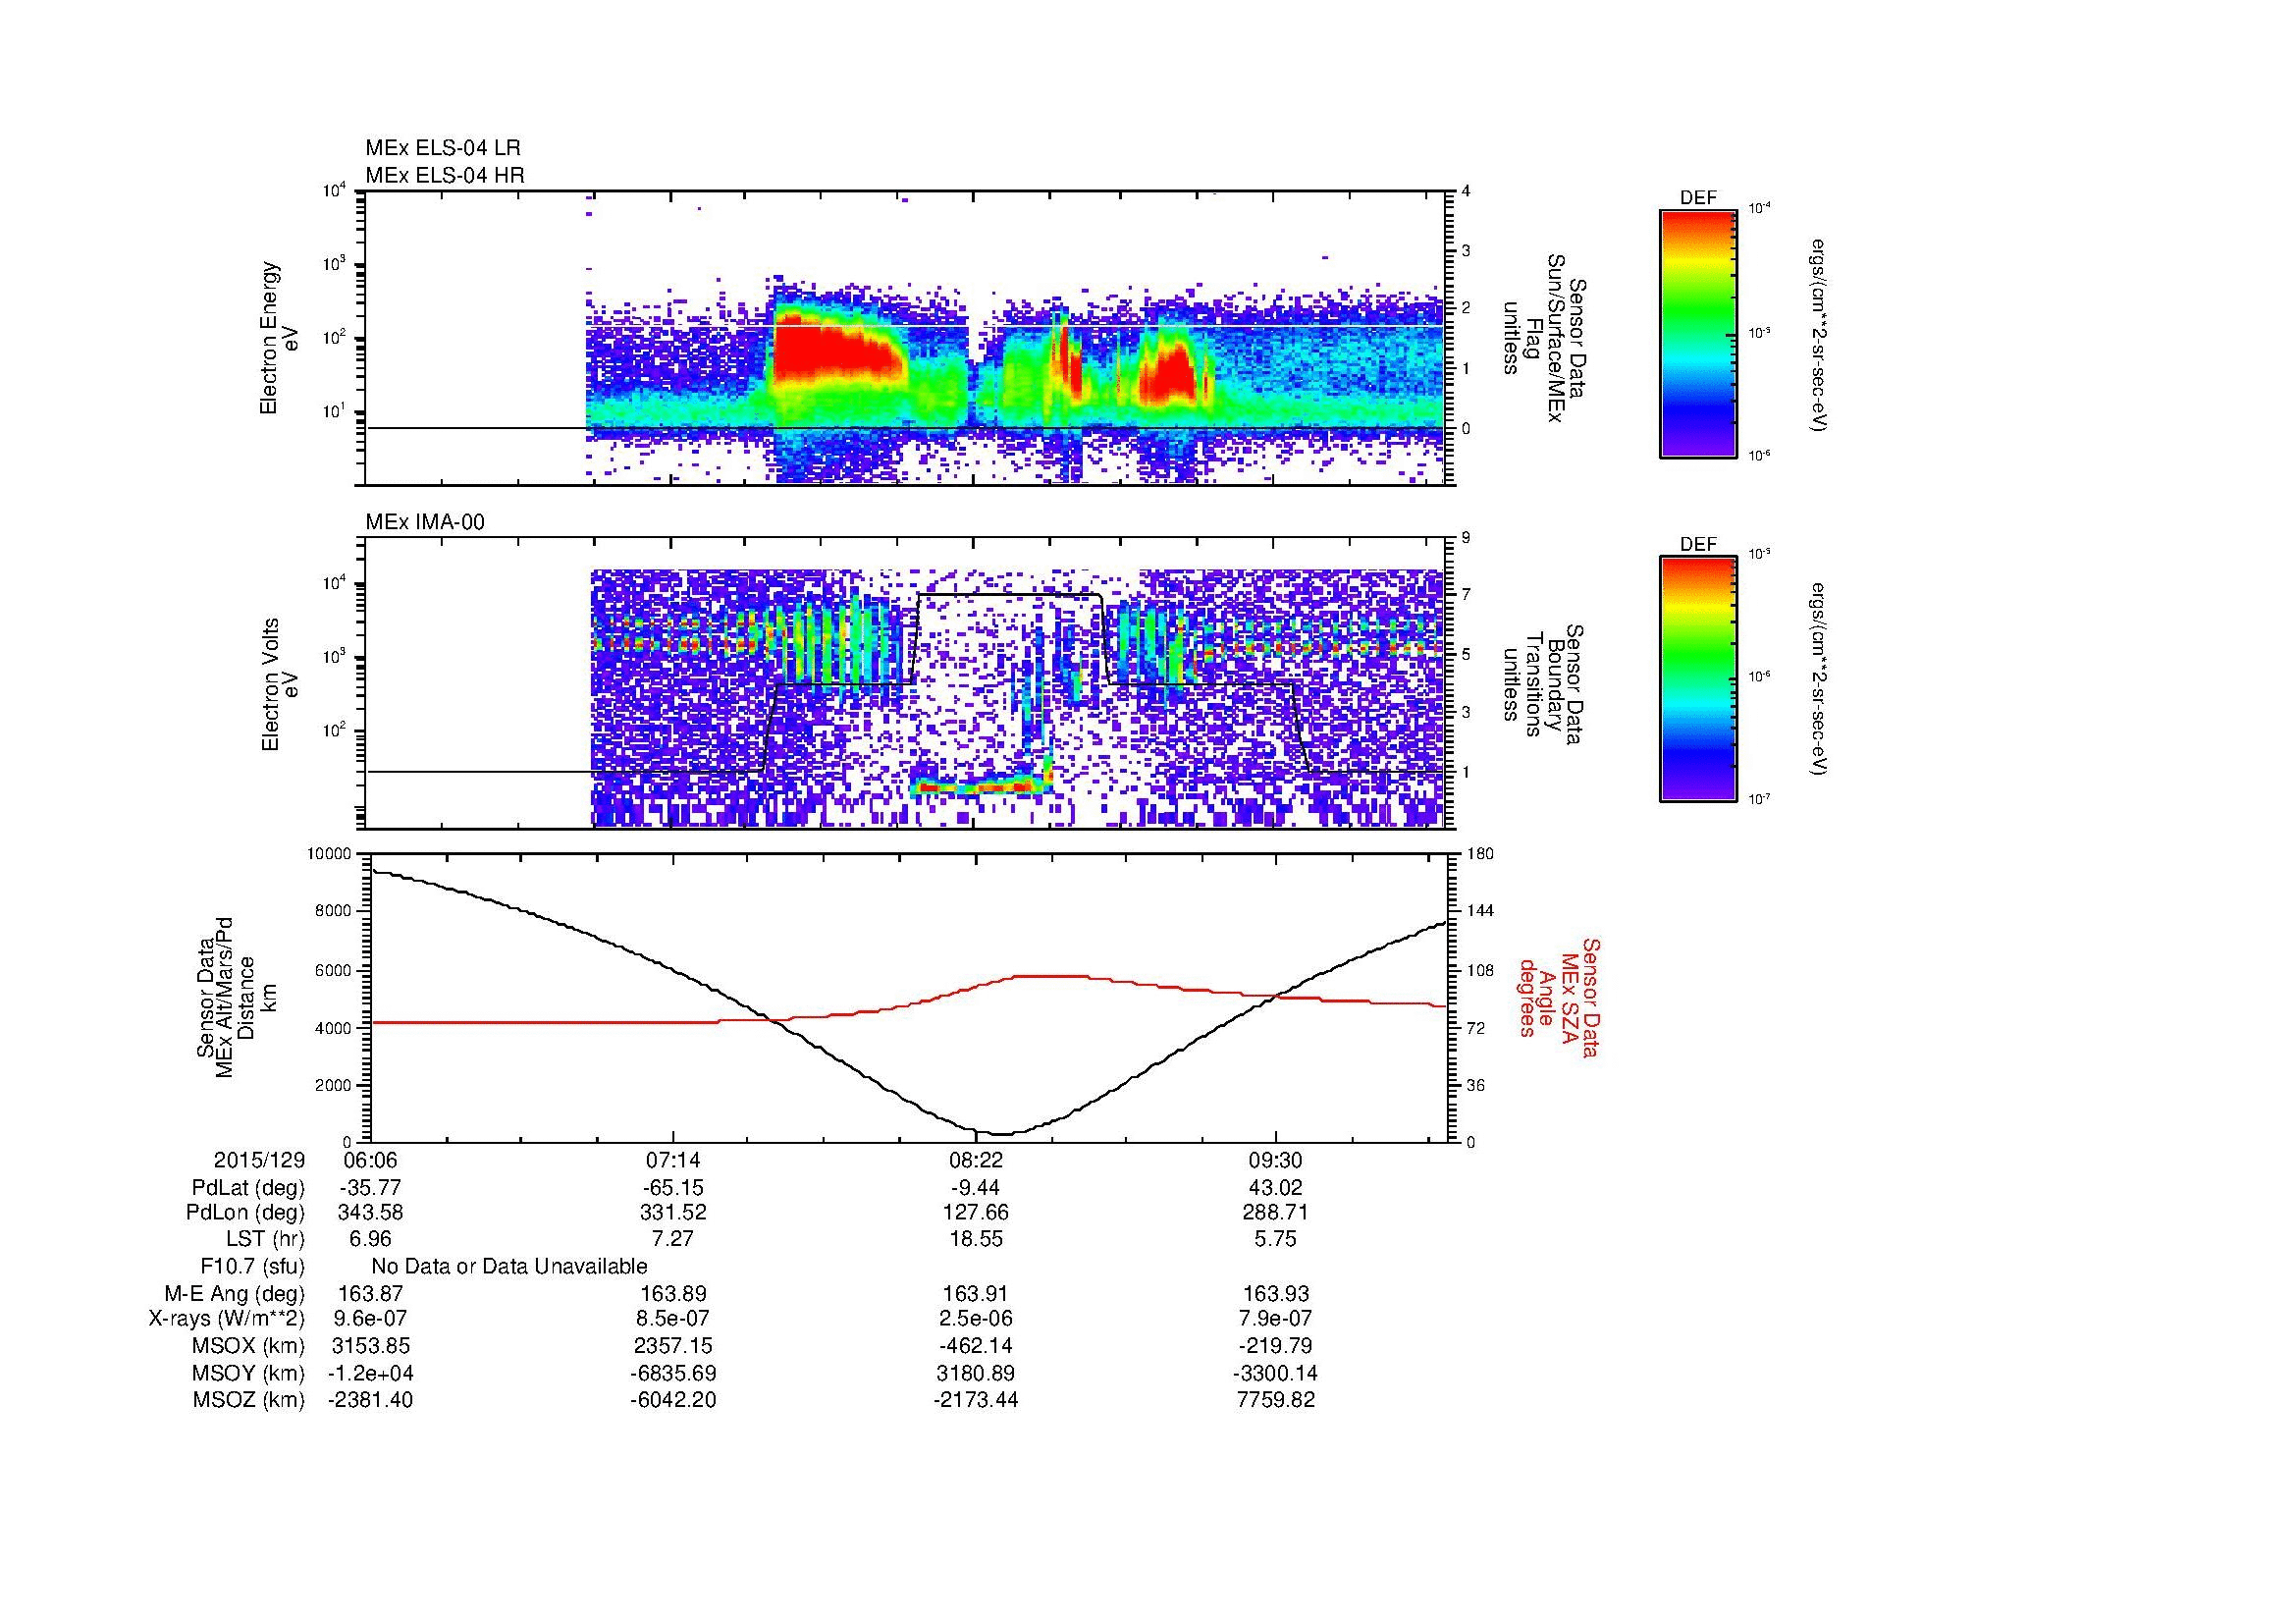This screenshot has height=1623, width=2296.
Task: Click the 'MSOZ (km)' row label
Action: tap(249, 1400)
